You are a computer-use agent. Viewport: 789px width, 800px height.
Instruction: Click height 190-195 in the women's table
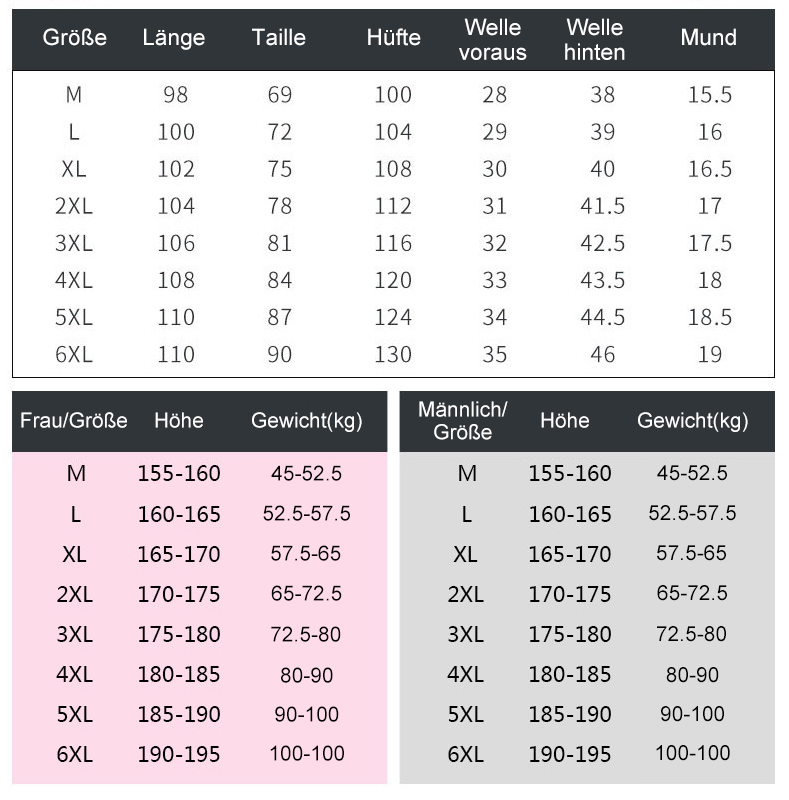pyautogui.click(x=179, y=754)
